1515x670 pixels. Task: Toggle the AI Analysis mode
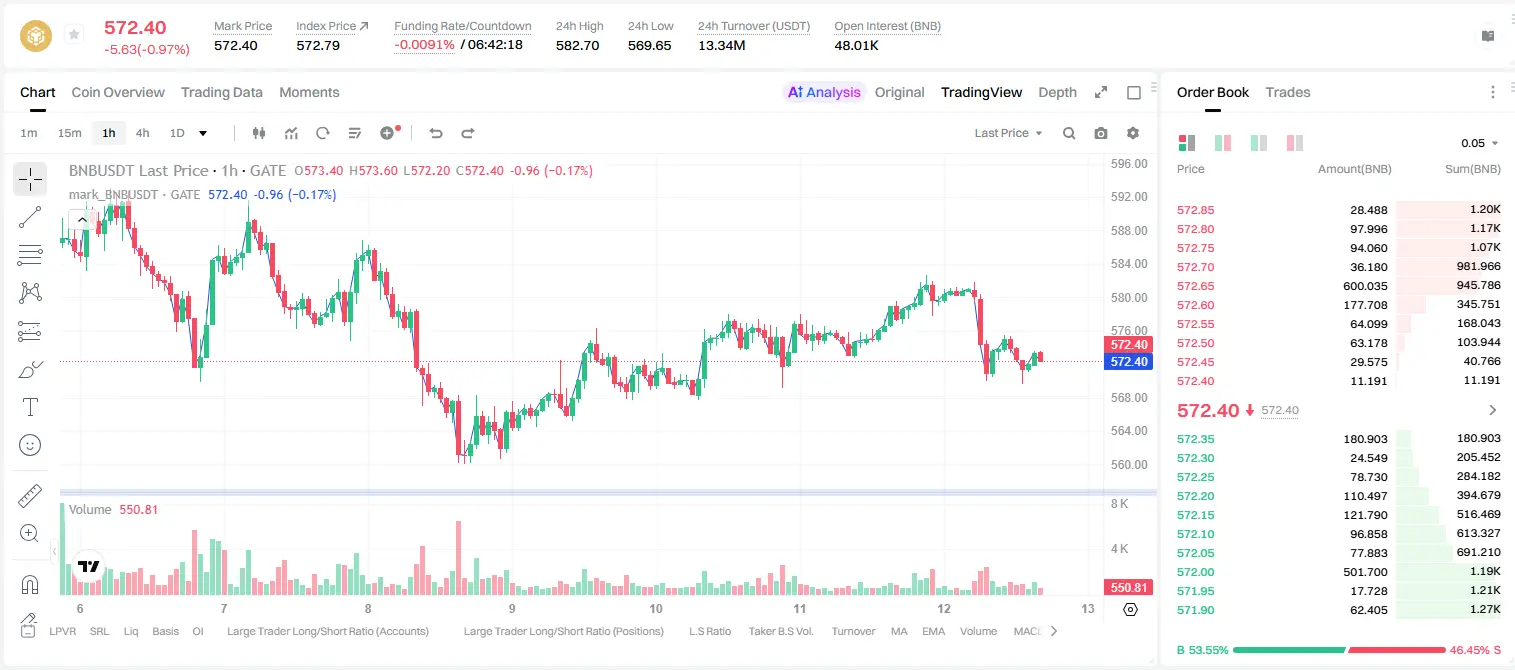pos(824,92)
